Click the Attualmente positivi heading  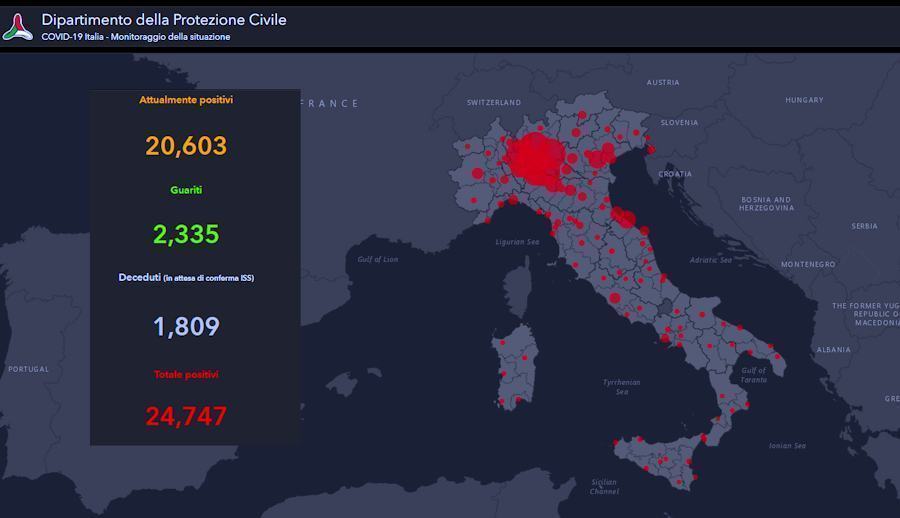pos(186,100)
